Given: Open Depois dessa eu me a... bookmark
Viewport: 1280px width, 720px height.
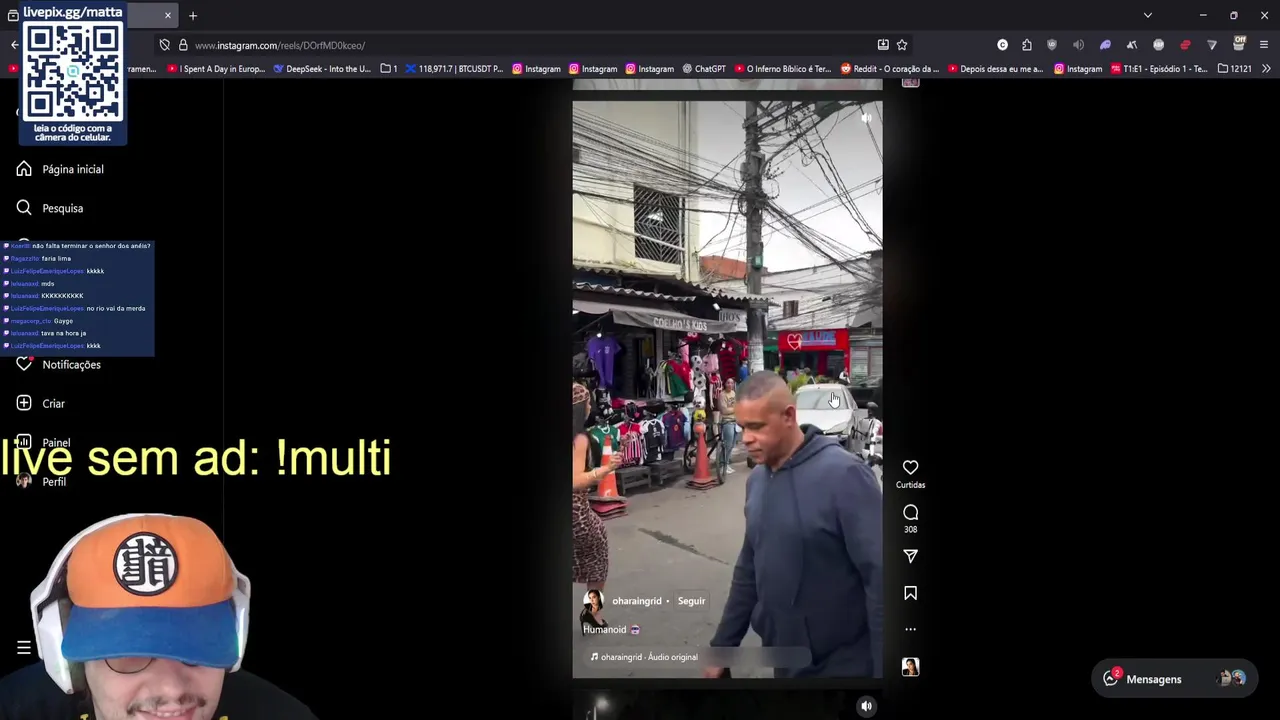Looking at the screenshot, I should (995, 69).
